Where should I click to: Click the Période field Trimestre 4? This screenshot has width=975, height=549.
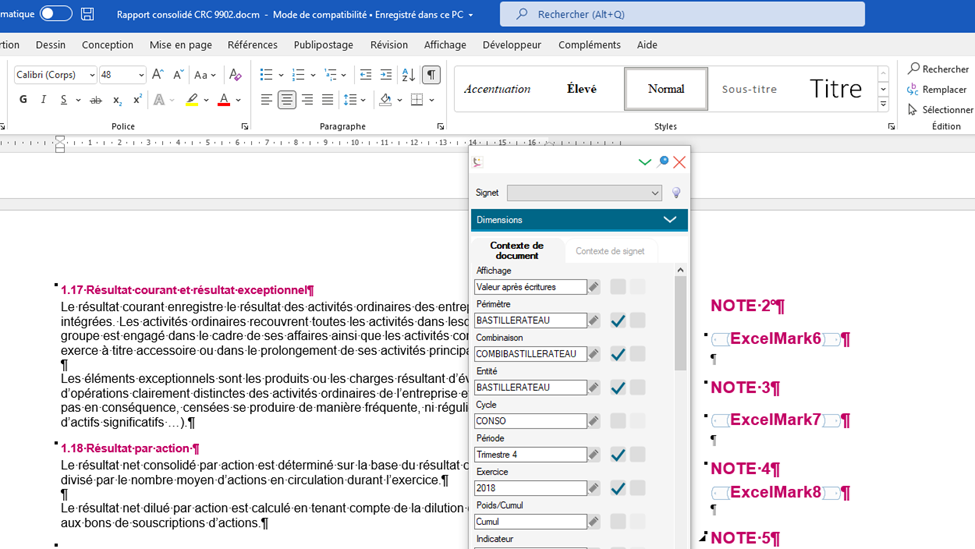[530, 454]
